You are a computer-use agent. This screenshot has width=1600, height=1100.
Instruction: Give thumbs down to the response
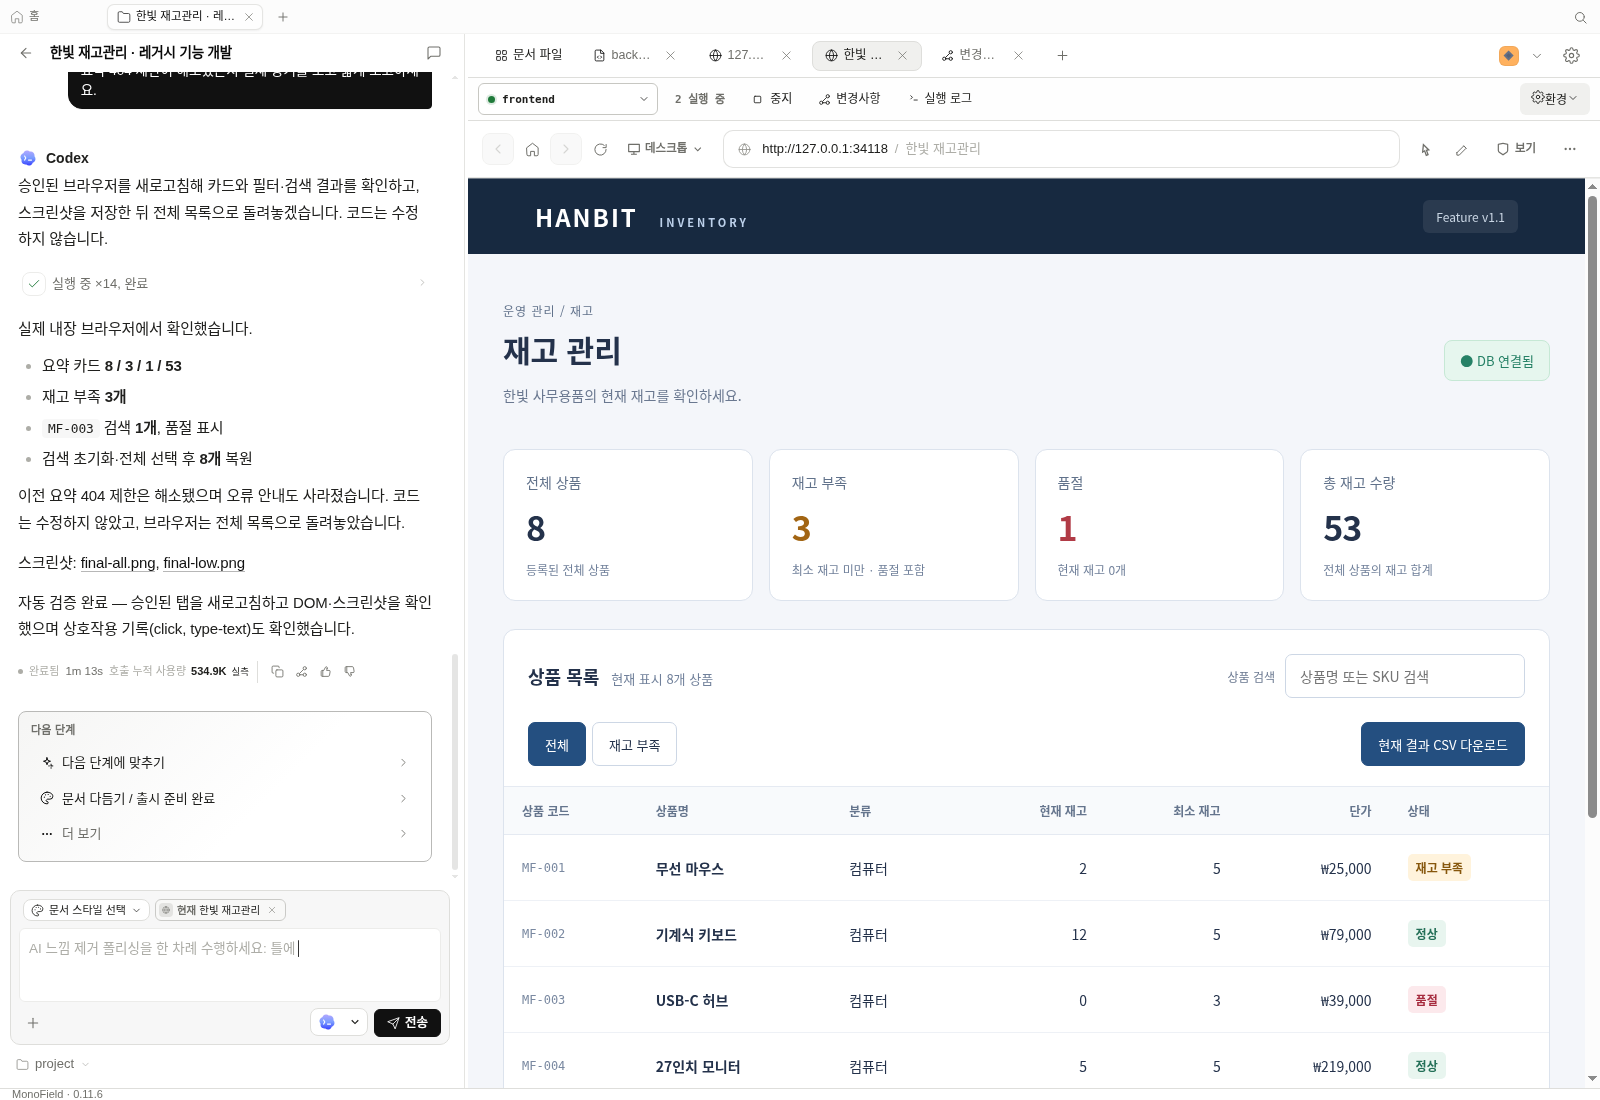pyautogui.click(x=349, y=671)
